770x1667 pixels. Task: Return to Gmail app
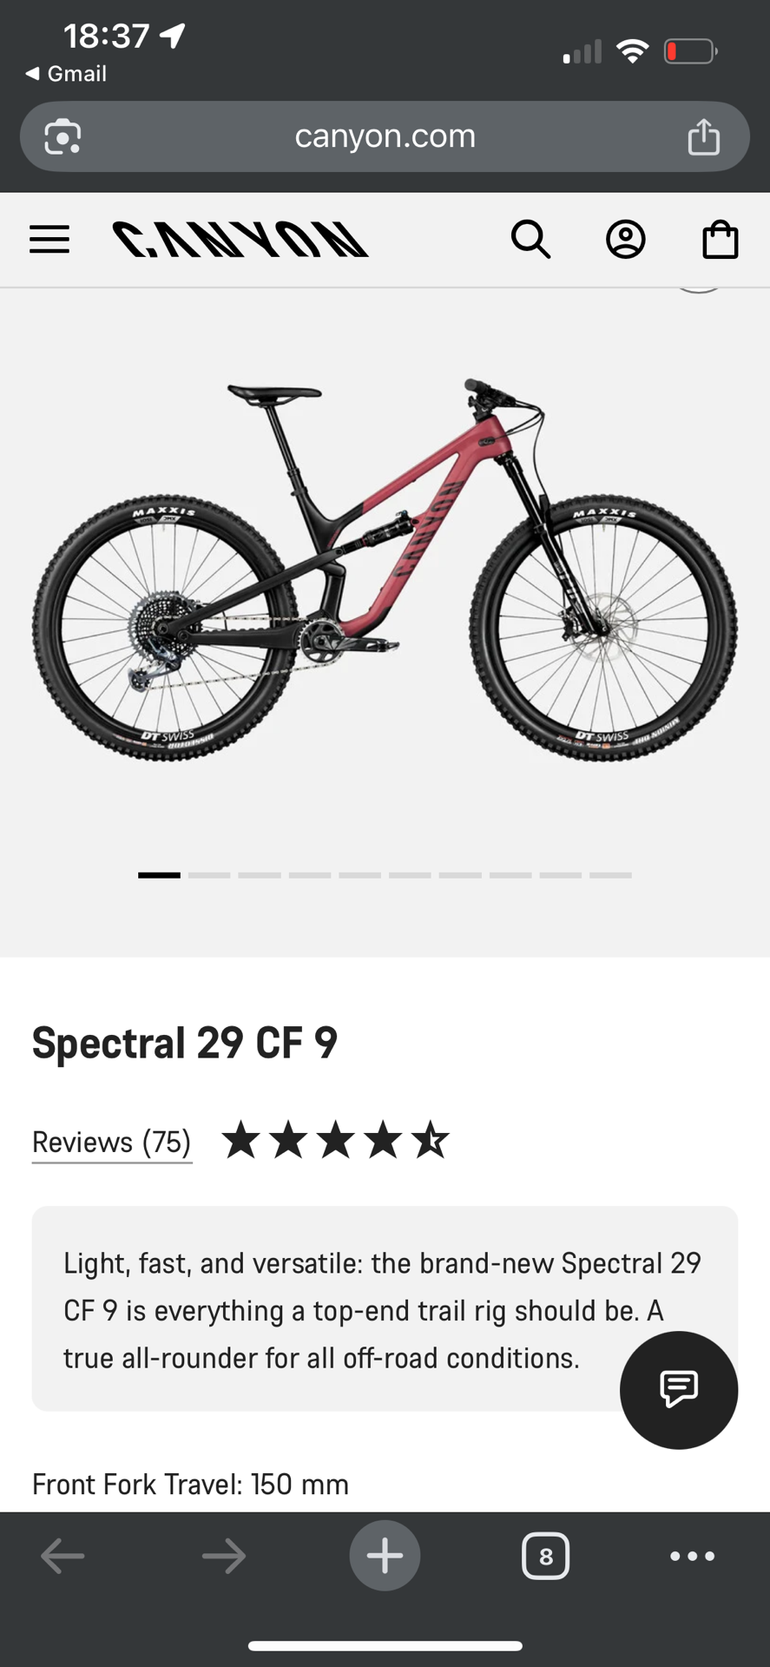[66, 74]
